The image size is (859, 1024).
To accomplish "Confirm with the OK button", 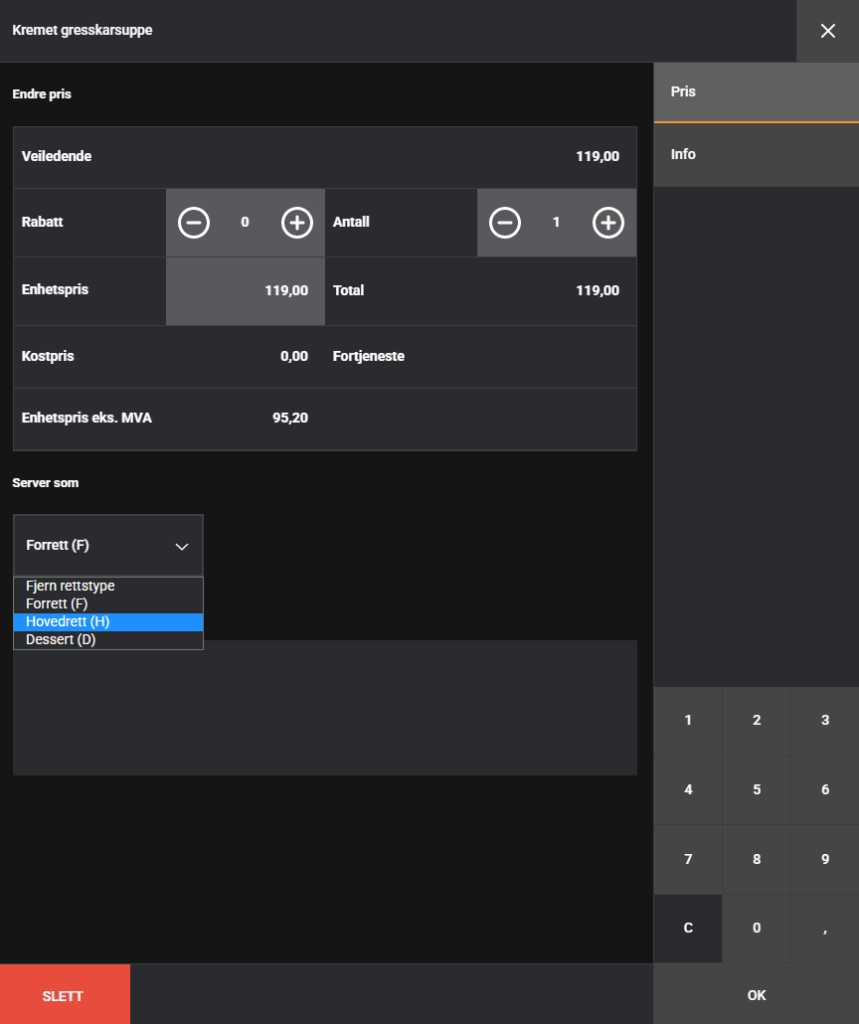I will 756,995.
